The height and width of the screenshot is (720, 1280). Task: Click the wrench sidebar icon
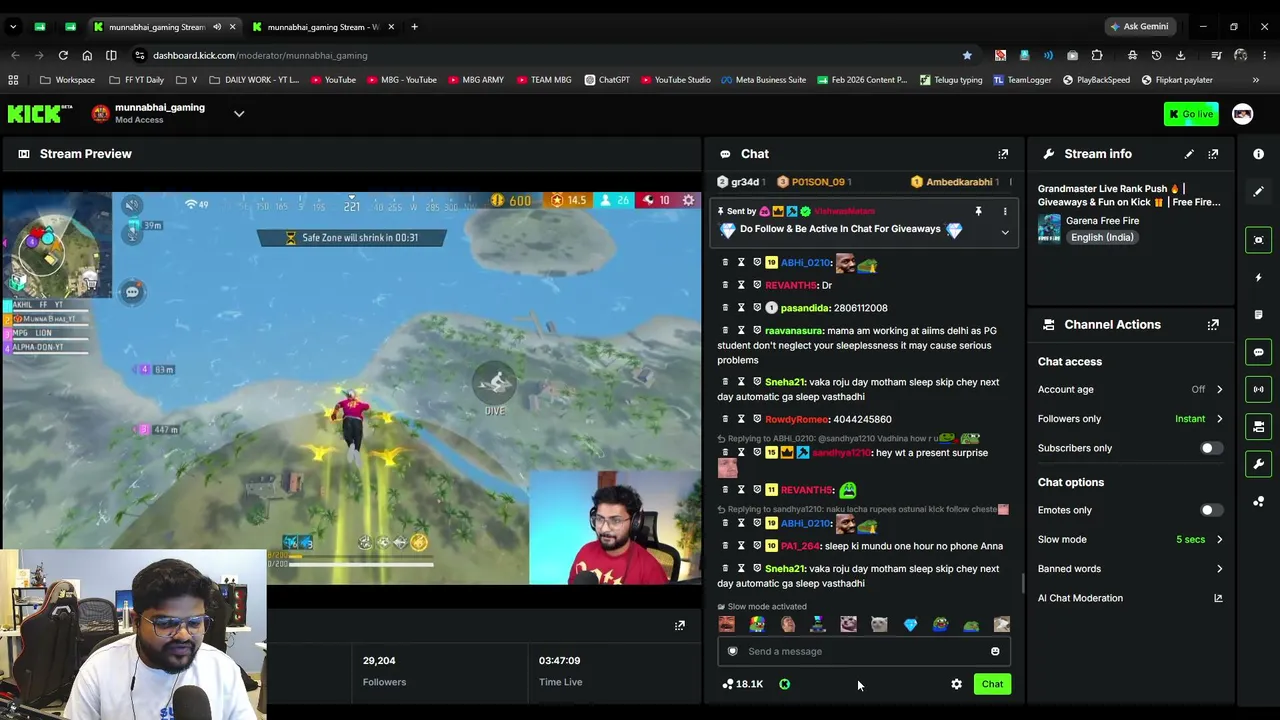[1258, 464]
